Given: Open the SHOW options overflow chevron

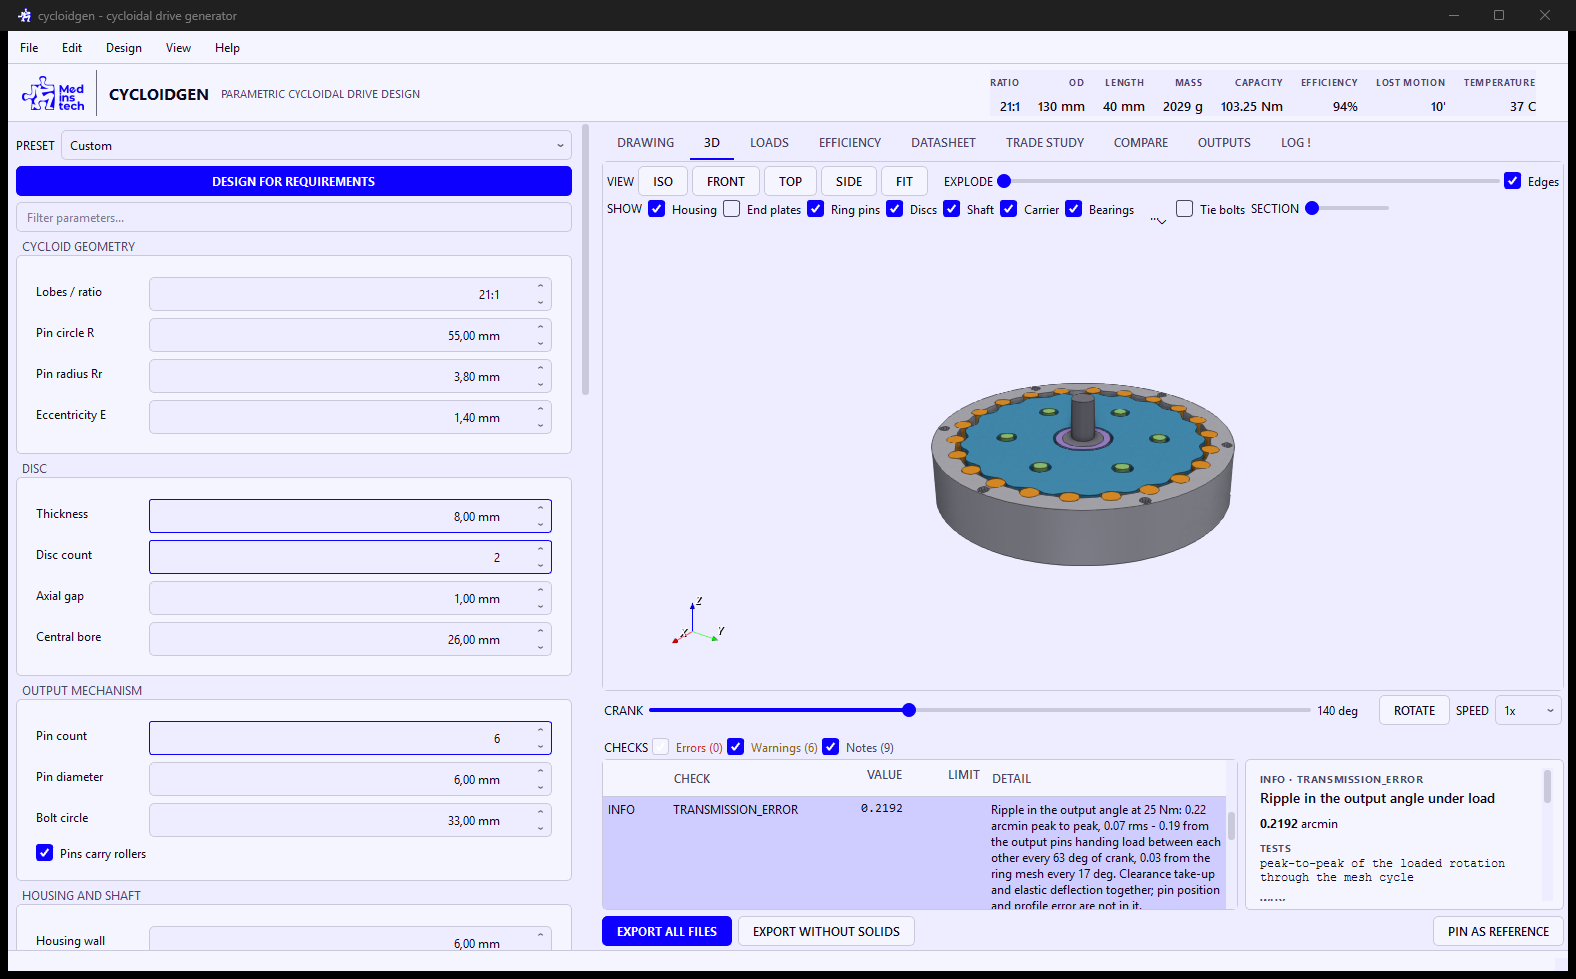Looking at the screenshot, I should (1158, 220).
